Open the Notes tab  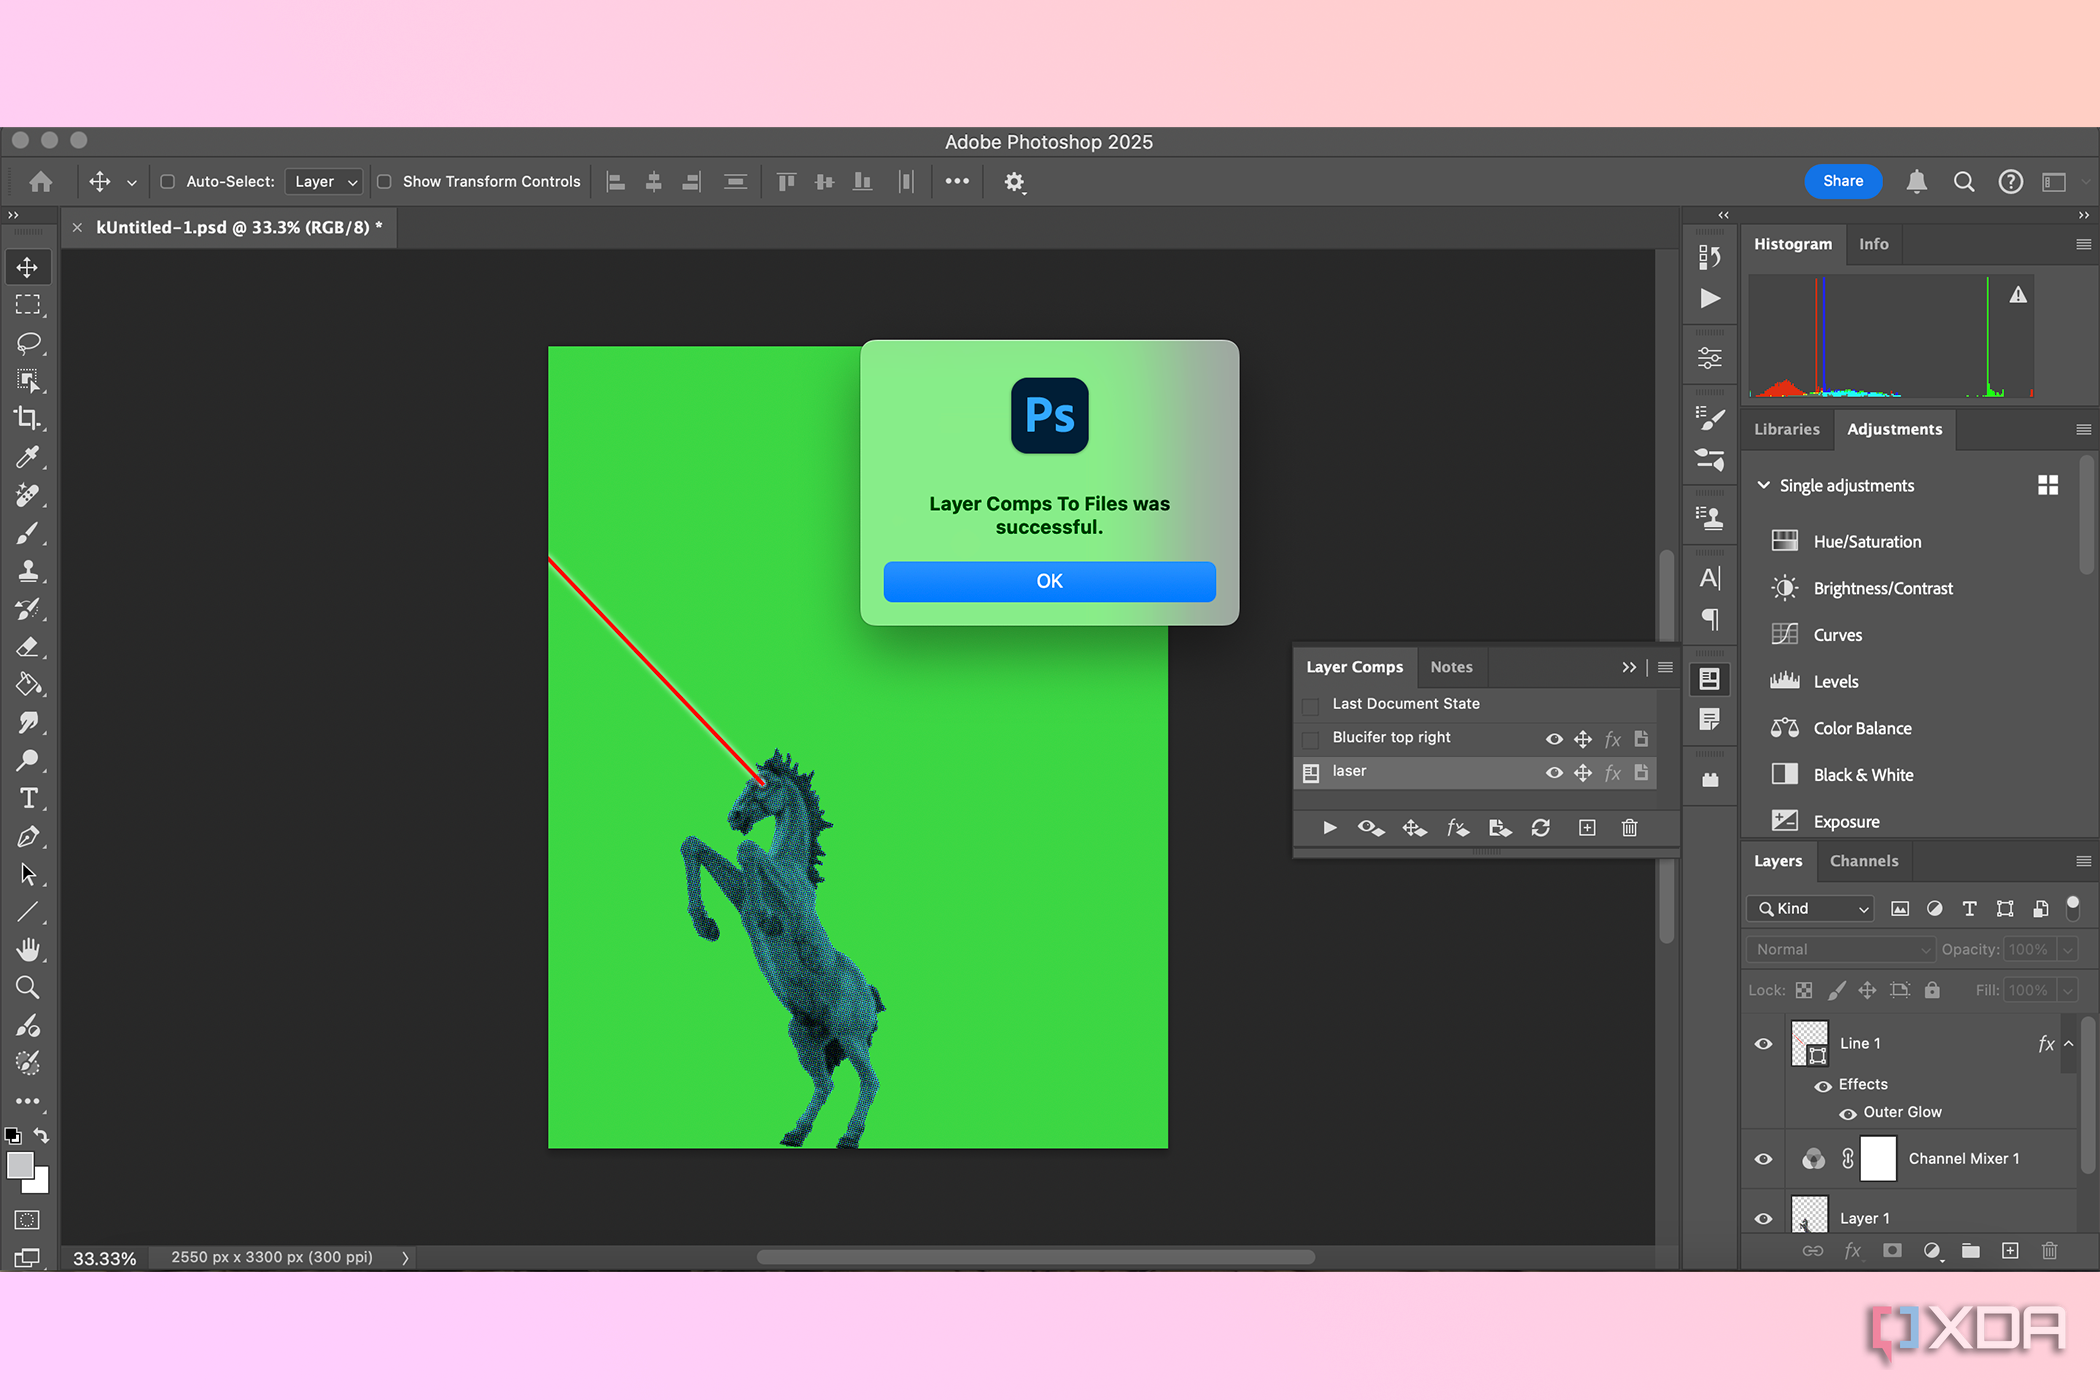1451,667
